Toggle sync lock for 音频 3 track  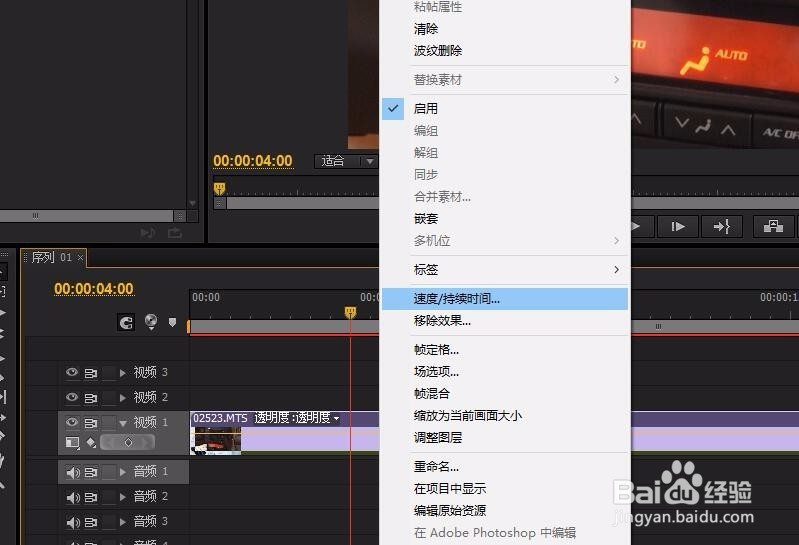(91, 522)
